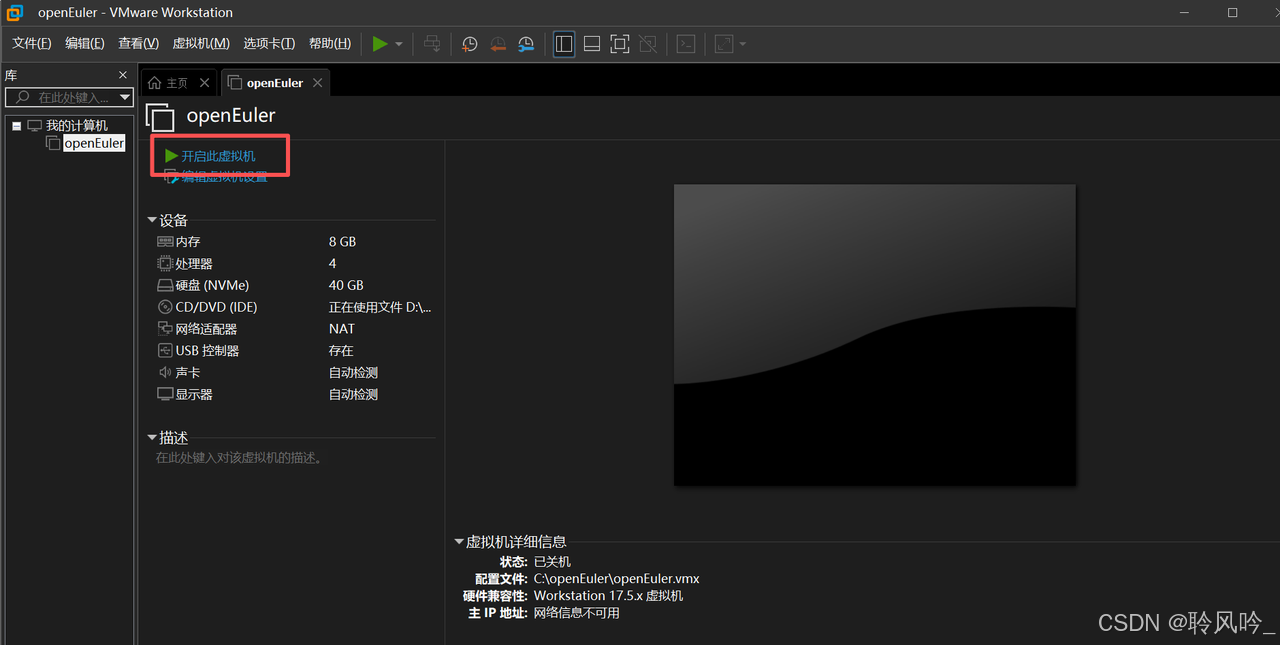This screenshot has width=1280, height=645.
Task: Click the 网络信息不可用 IP text
Action: click(577, 613)
